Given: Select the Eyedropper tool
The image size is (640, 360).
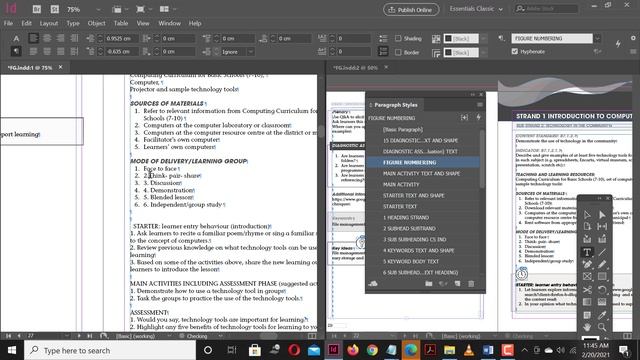Looking at the screenshot, I should (602, 315).
